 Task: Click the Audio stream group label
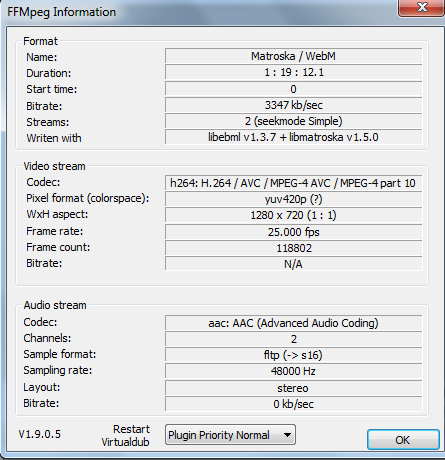55,305
